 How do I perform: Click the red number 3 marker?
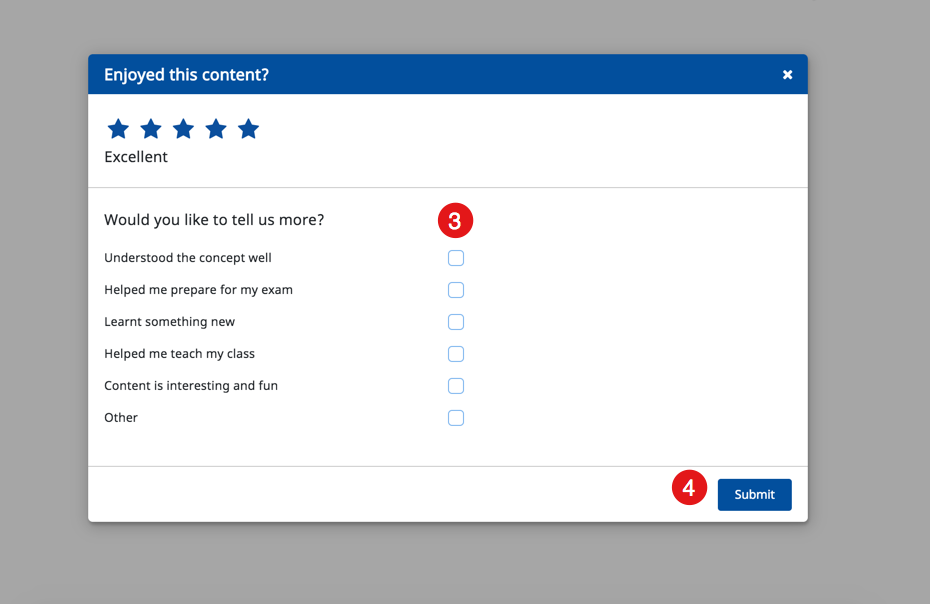pyautogui.click(x=455, y=220)
